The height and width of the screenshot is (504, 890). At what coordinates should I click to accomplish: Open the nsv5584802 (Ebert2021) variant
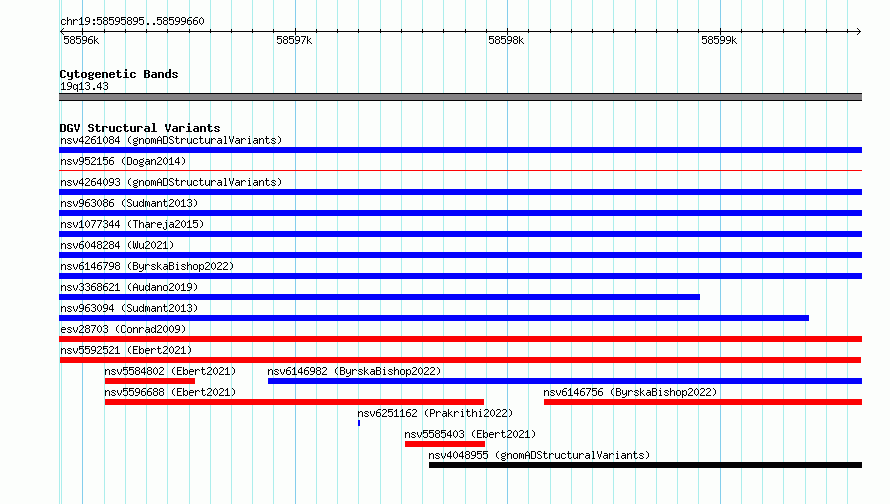[x=170, y=371]
